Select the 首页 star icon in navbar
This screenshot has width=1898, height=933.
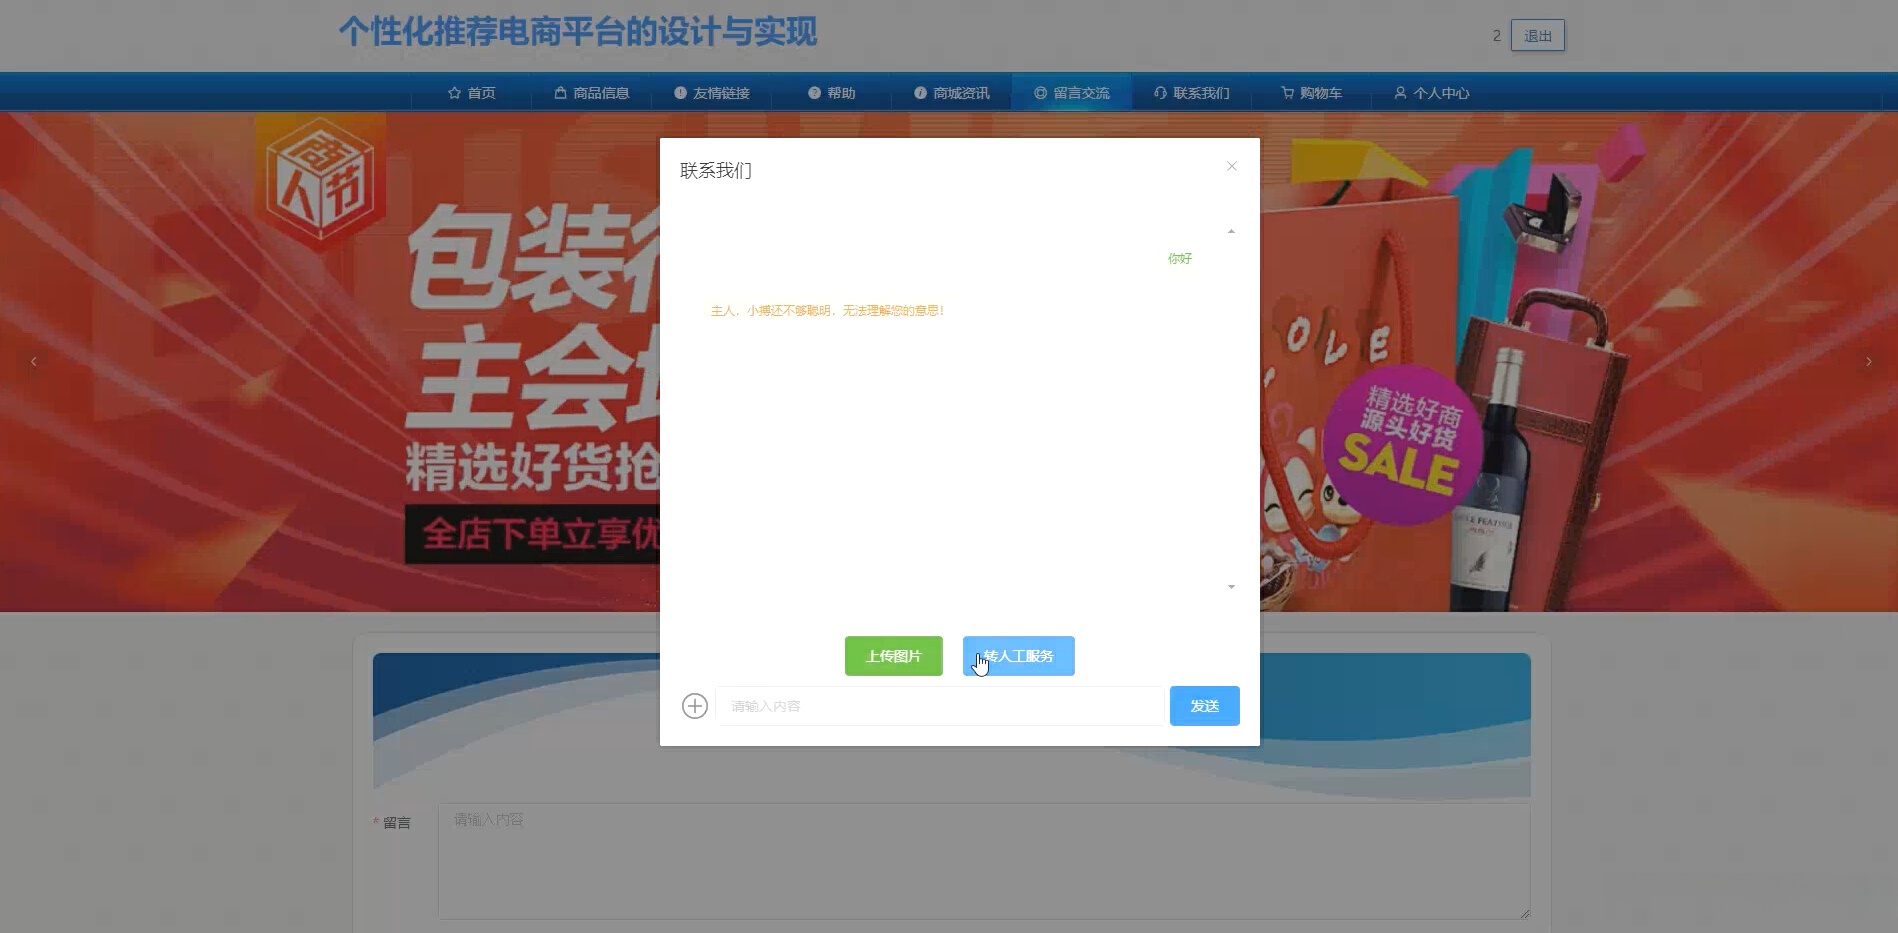[x=455, y=92]
